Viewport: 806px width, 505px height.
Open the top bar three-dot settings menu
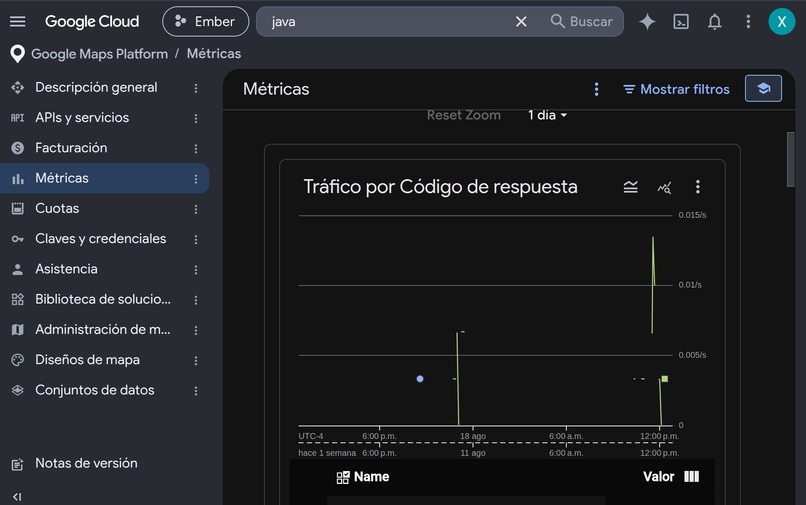[748, 22]
